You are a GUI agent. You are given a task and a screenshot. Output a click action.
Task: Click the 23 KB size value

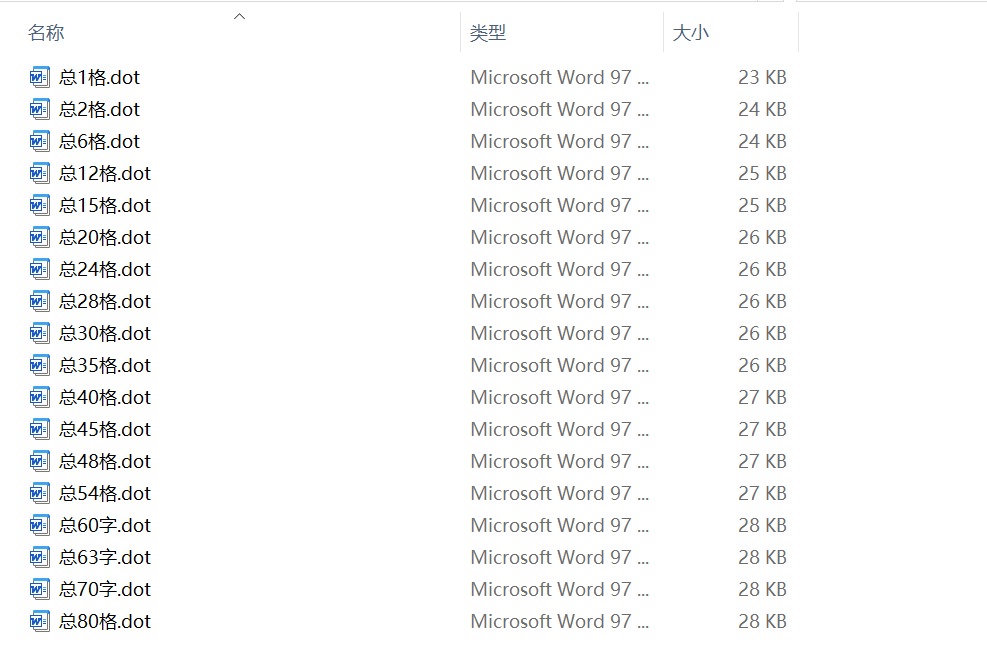762,77
